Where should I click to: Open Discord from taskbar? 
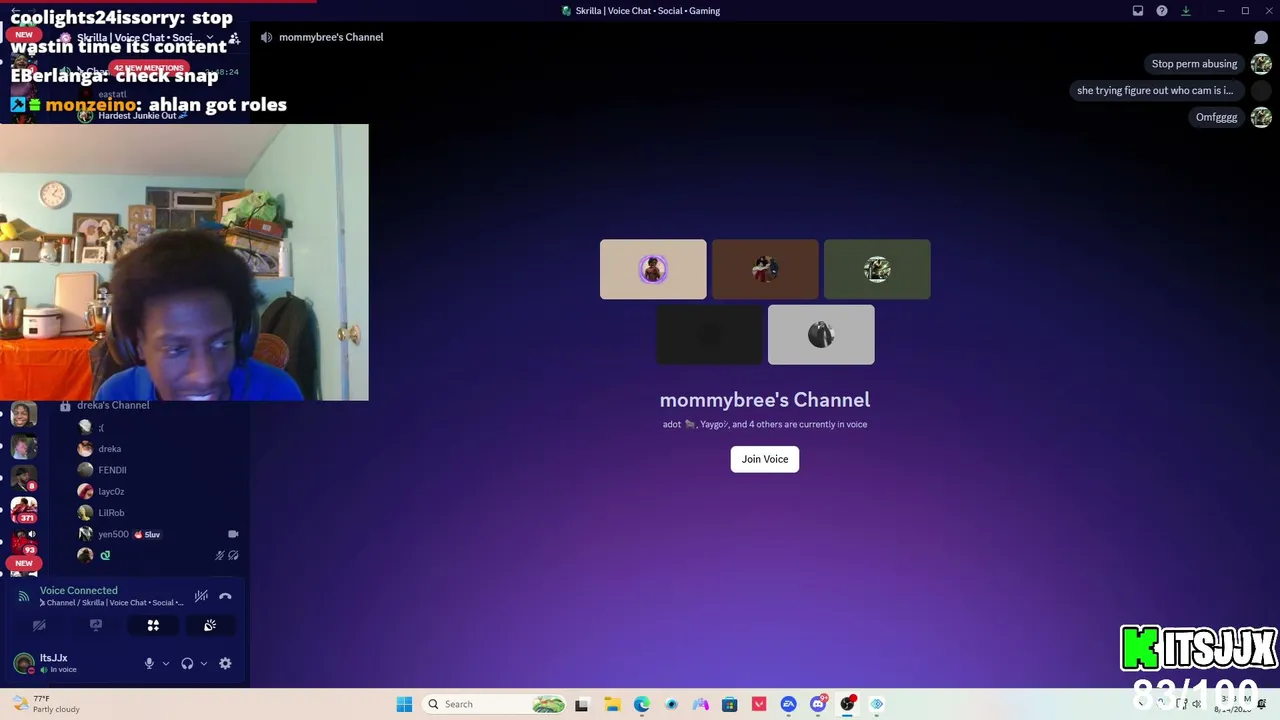[818, 704]
